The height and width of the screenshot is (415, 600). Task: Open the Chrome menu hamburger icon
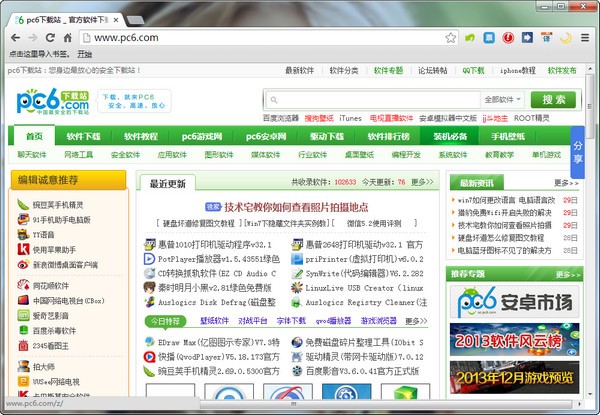587,38
